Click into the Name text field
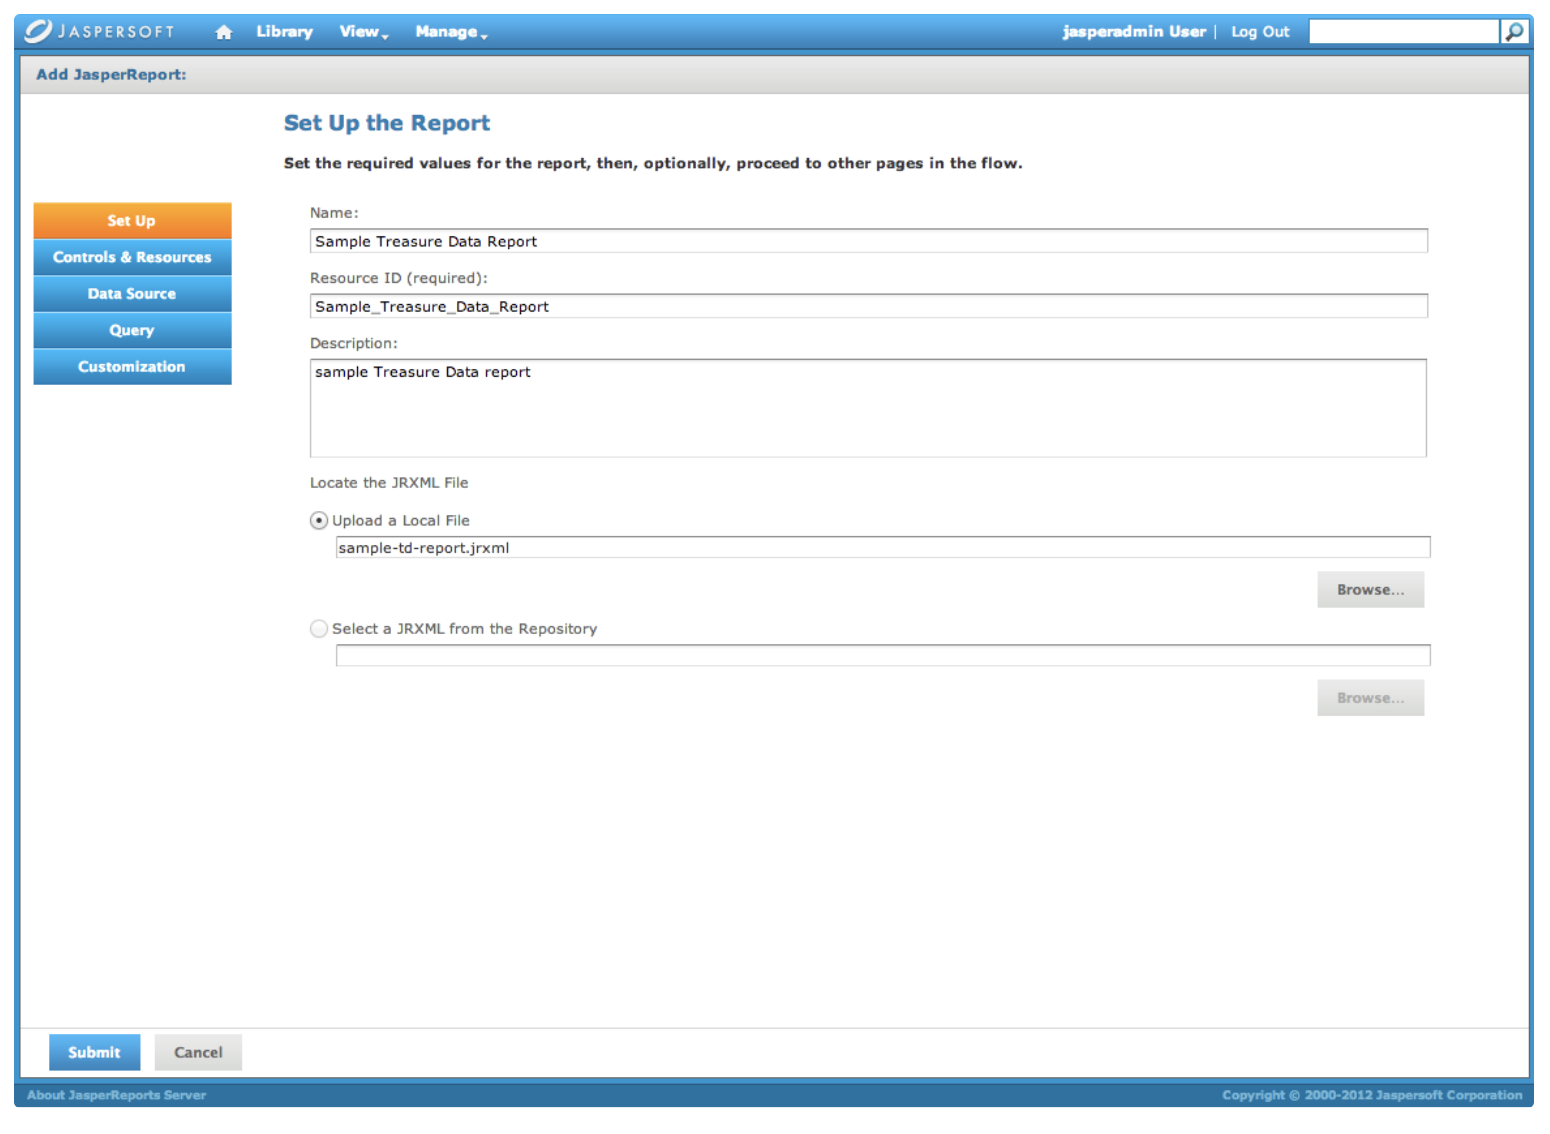This screenshot has width=1550, height=1134. pyautogui.click(x=868, y=241)
